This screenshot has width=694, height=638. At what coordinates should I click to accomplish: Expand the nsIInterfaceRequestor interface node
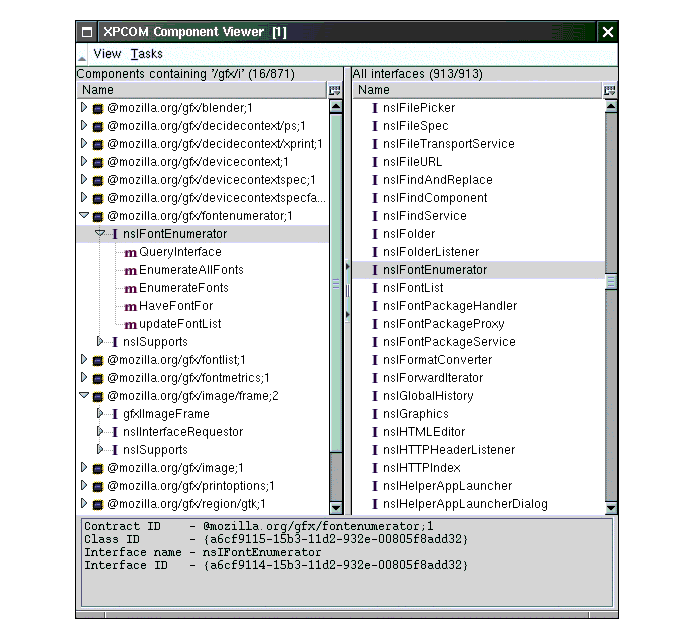click(100, 432)
